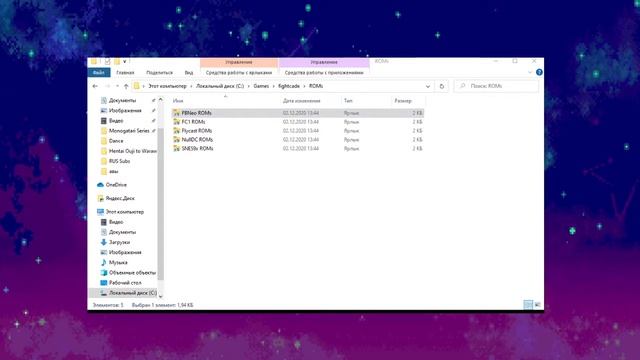Image resolution: width=640 pixels, height=360 pixels.
Task: Open Monogatari Series folder in sidebar
Action: 129,131
